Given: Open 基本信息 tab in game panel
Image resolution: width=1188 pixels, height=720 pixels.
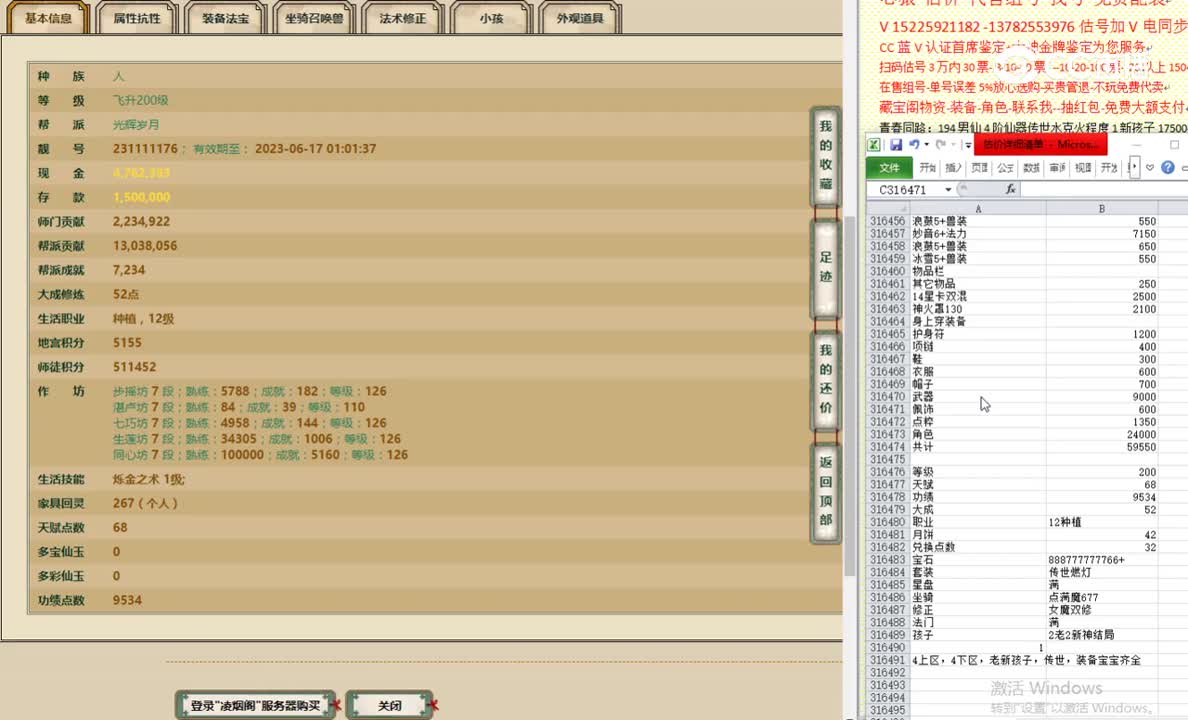Looking at the screenshot, I should (x=48, y=18).
